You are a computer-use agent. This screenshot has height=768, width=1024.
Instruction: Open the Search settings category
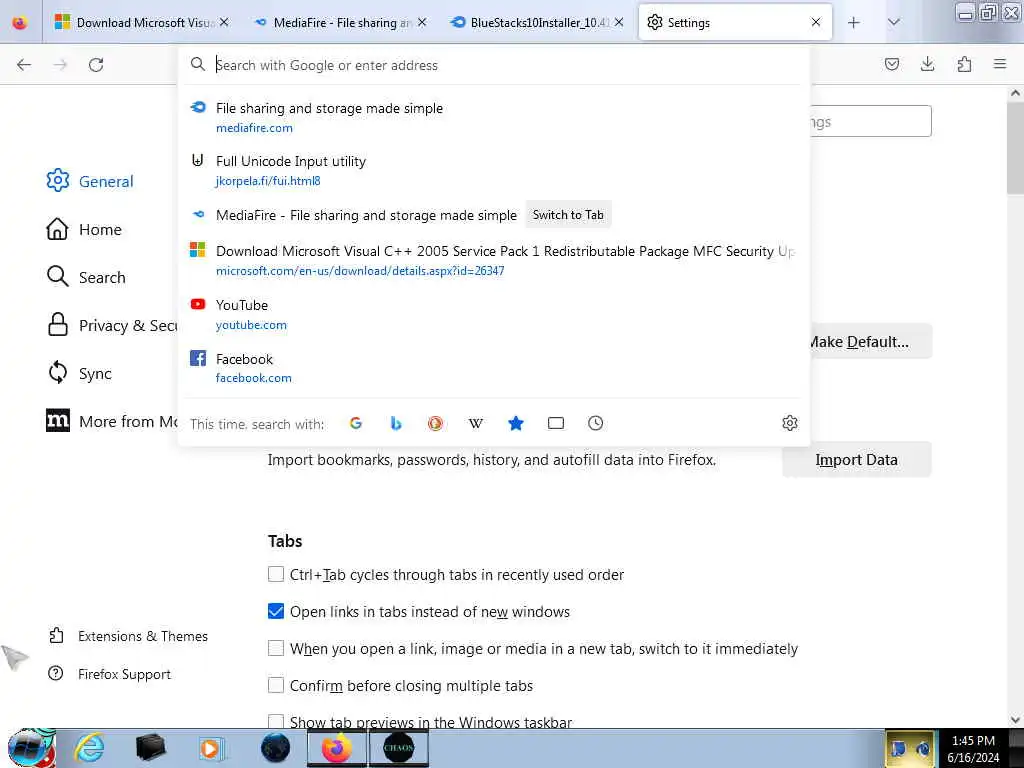click(86, 277)
